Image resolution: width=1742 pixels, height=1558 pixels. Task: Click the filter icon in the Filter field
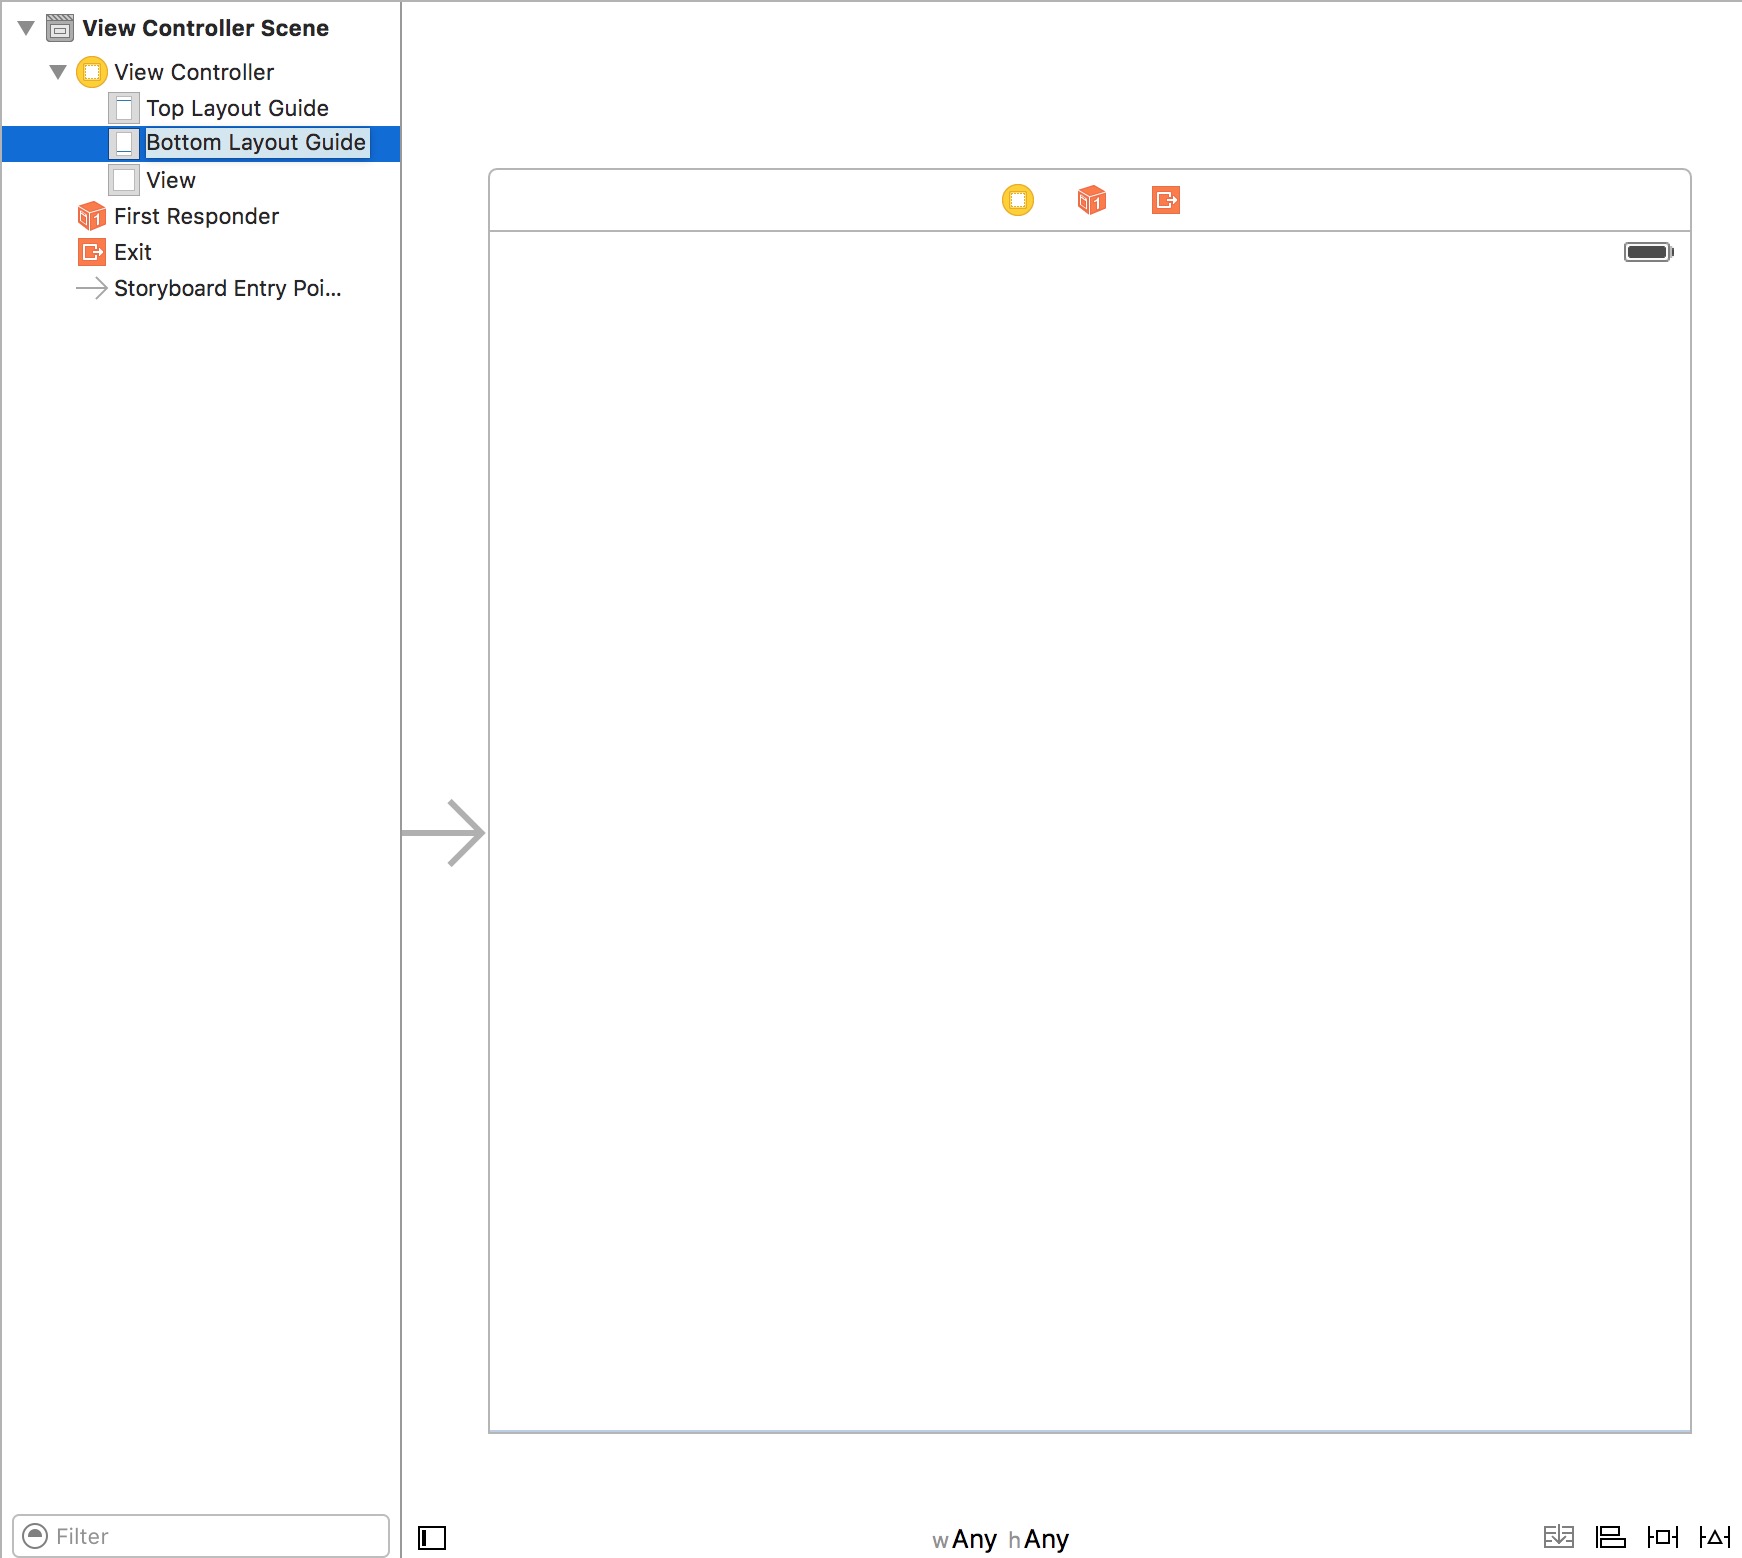[35, 1536]
